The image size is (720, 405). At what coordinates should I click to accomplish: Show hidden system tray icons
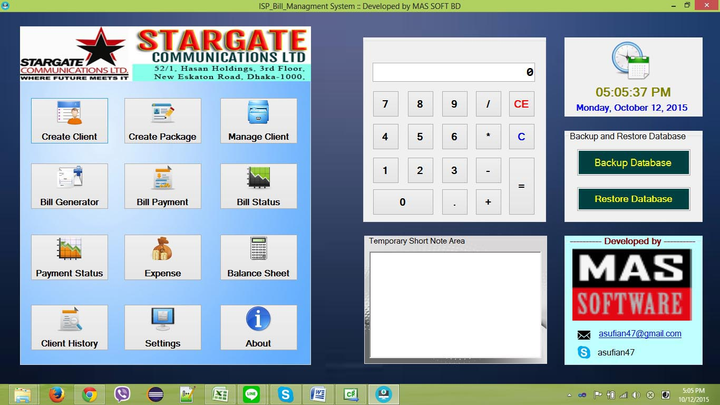(569, 395)
